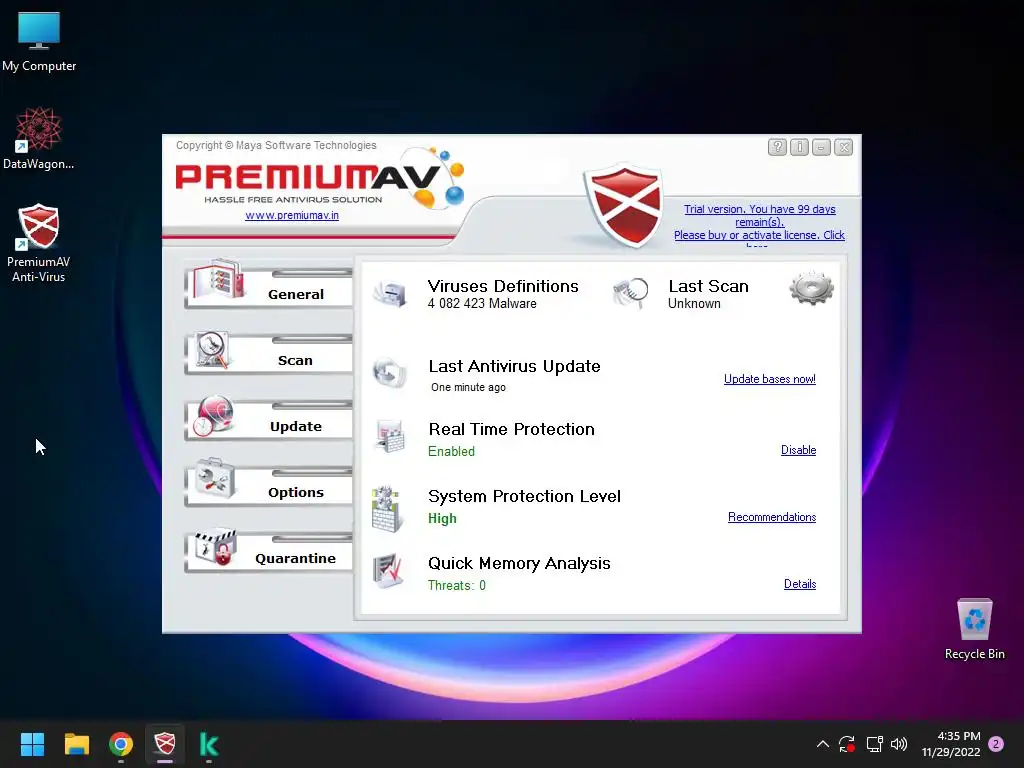Click the sync tray icon with red dot

[847, 744]
